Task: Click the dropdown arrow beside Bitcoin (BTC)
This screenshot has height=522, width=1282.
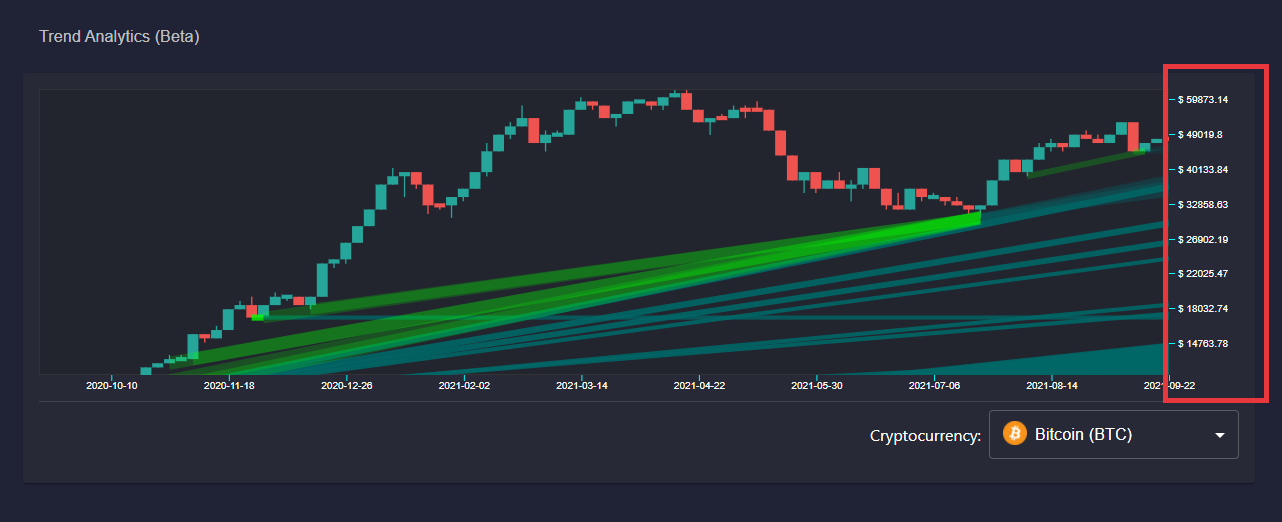Action: click(x=1219, y=436)
